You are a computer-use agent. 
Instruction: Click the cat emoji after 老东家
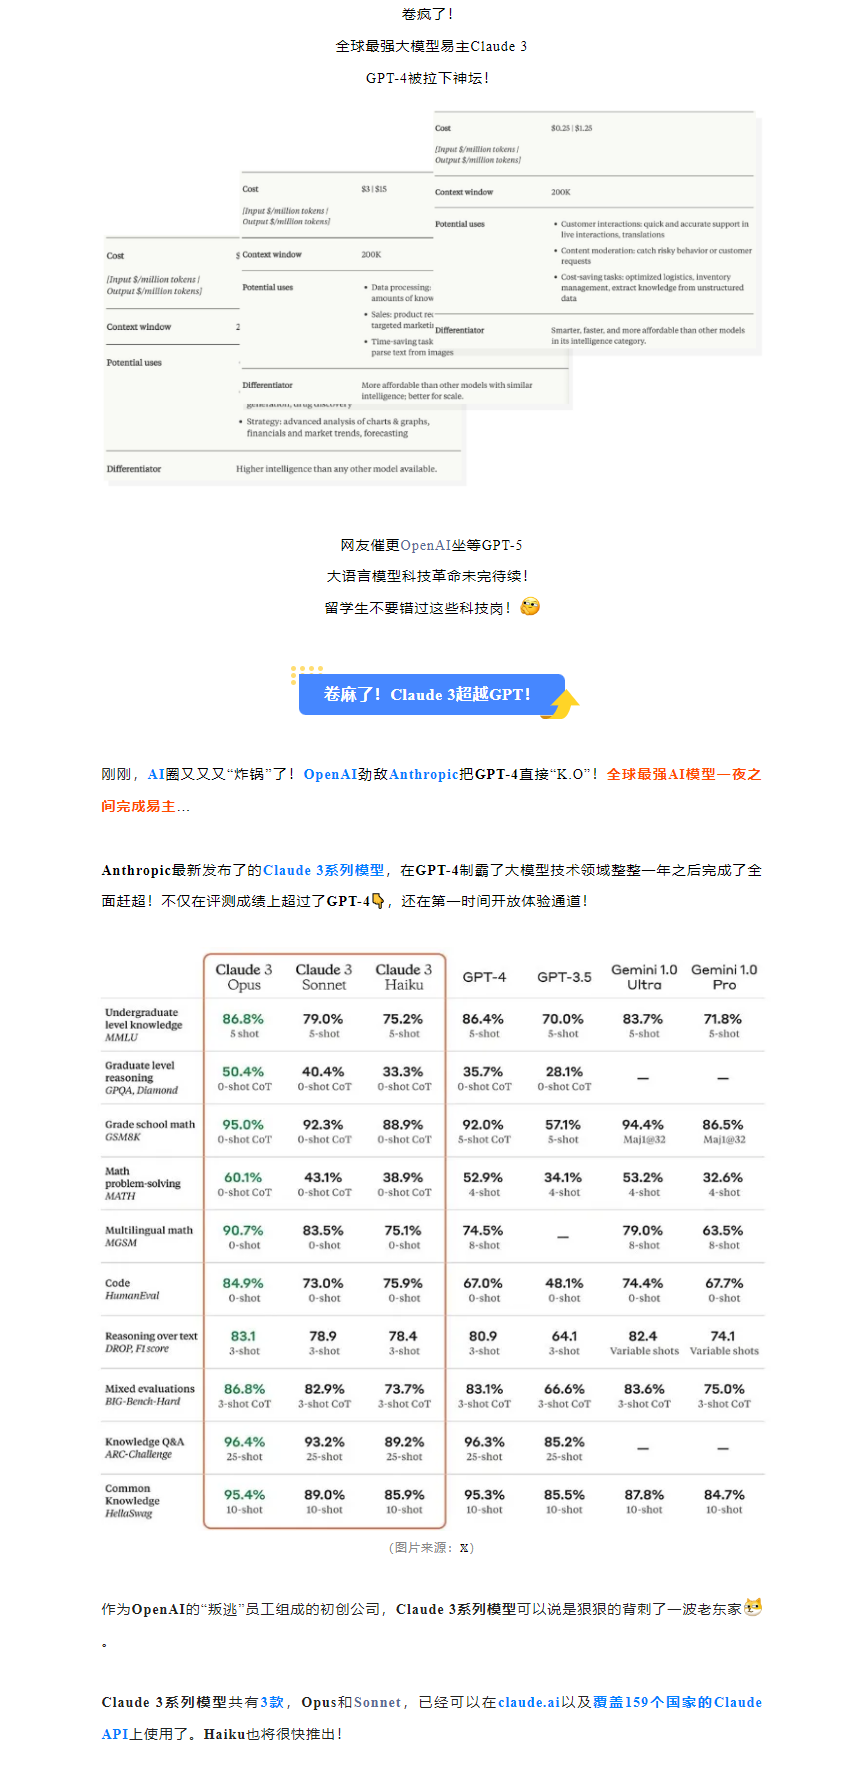[x=753, y=1608]
